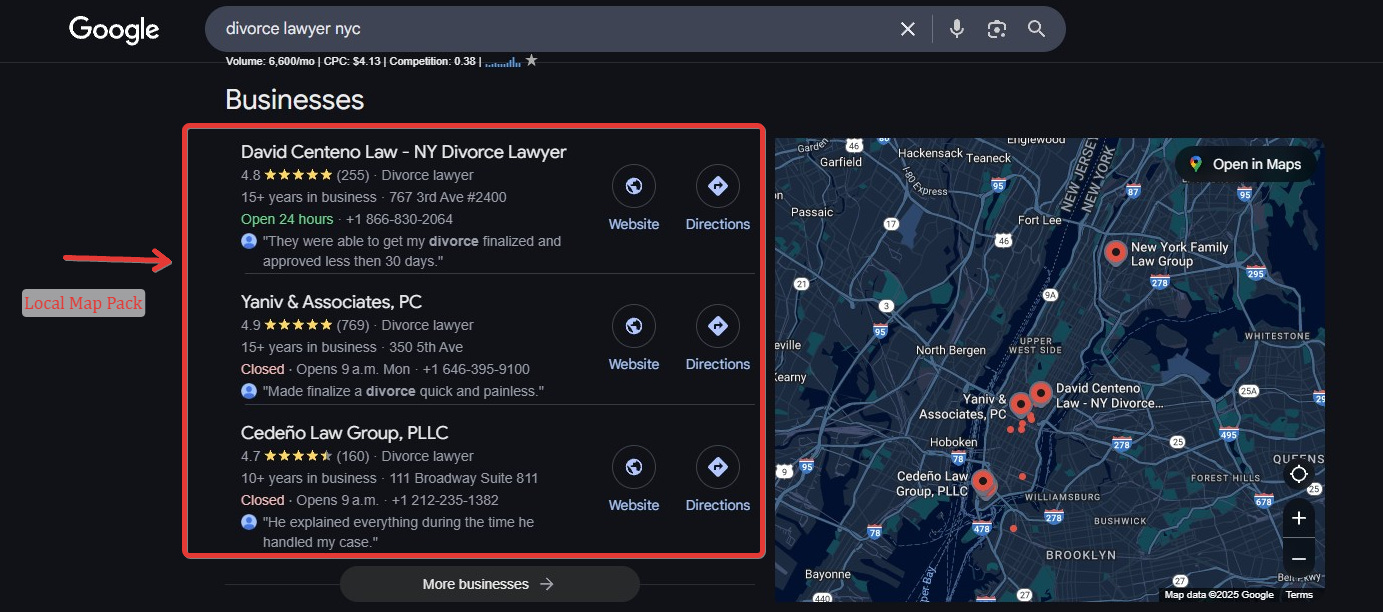Click Williamsburg label on the map
1383x612 pixels.
tap(1062, 495)
